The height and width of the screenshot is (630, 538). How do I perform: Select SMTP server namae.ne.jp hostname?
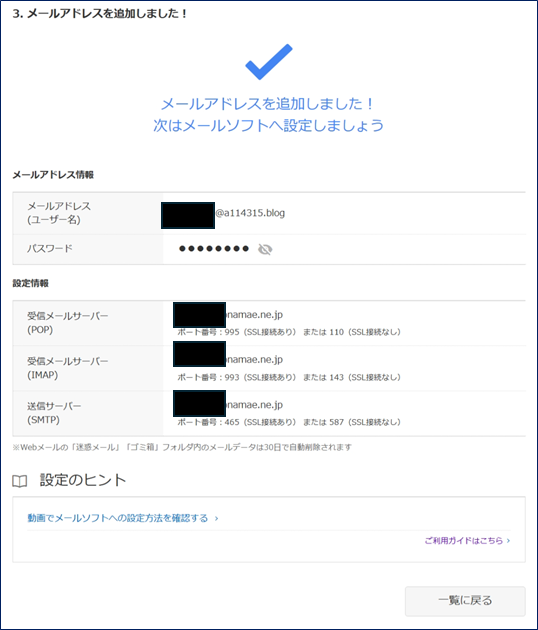(255, 405)
